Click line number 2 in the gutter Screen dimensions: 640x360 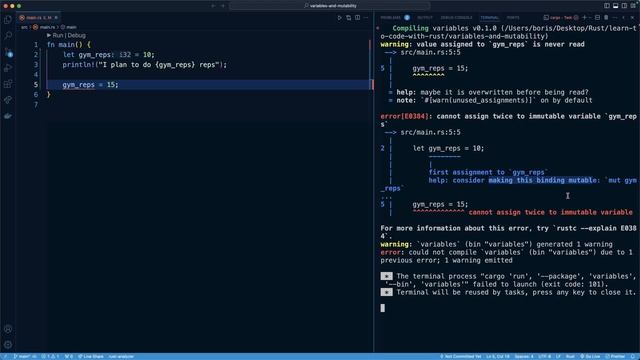coord(36,55)
